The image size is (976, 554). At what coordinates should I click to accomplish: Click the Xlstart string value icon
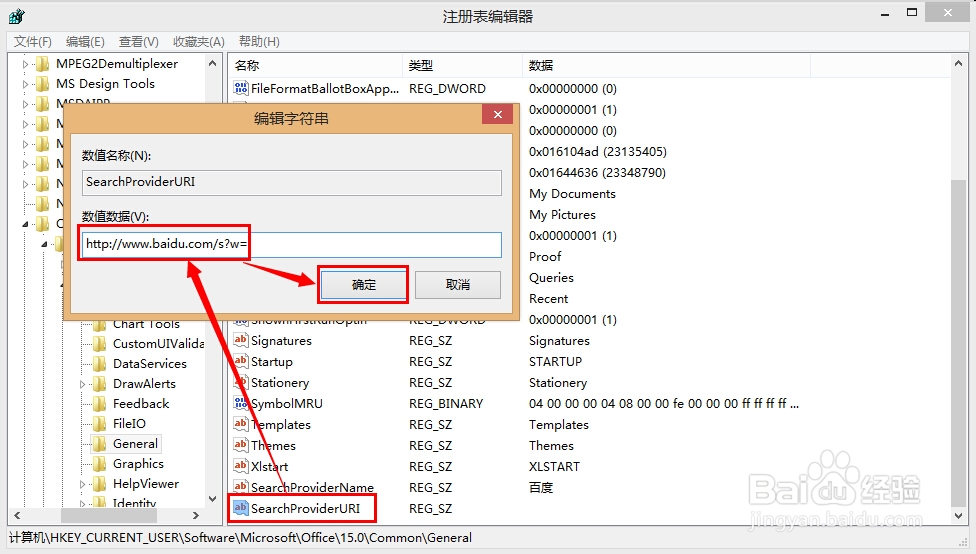point(241,466)
